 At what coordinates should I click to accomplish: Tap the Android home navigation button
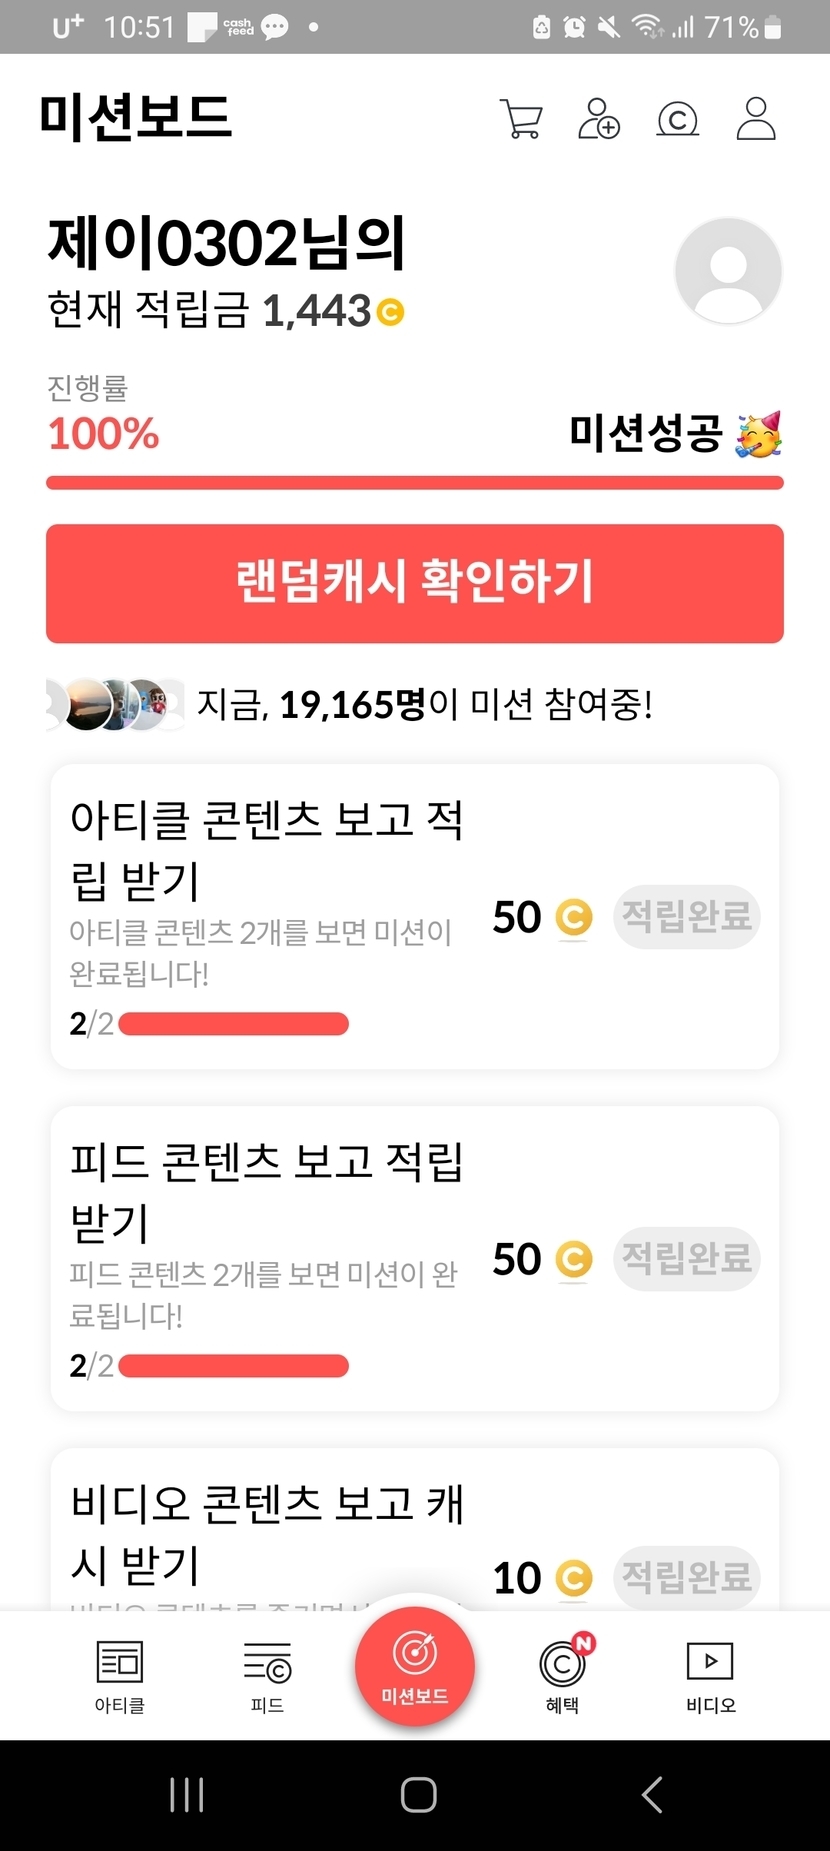tap(418, 1795)
